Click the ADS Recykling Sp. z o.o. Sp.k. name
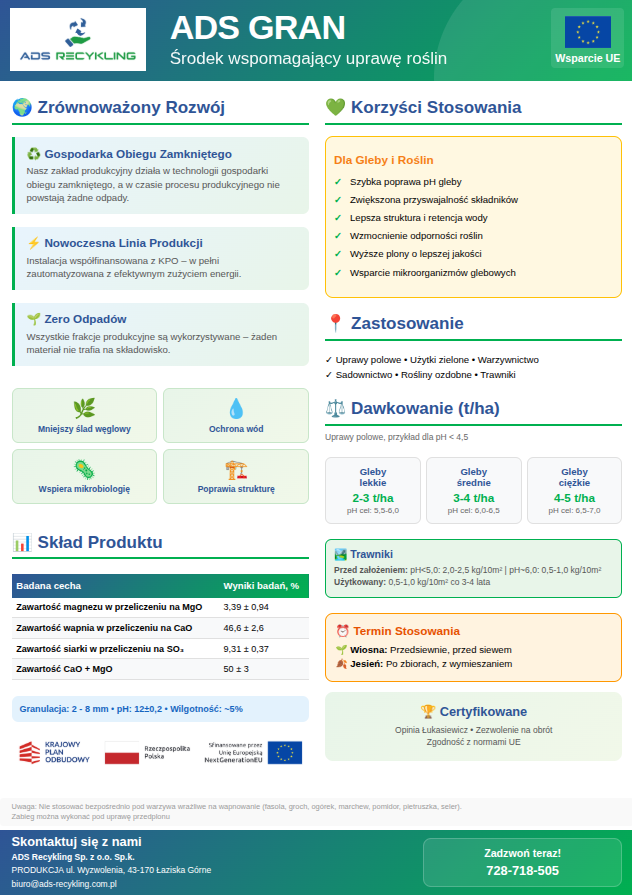The width and height of the screenshot is (632, 895). click(x=73, y=857)
